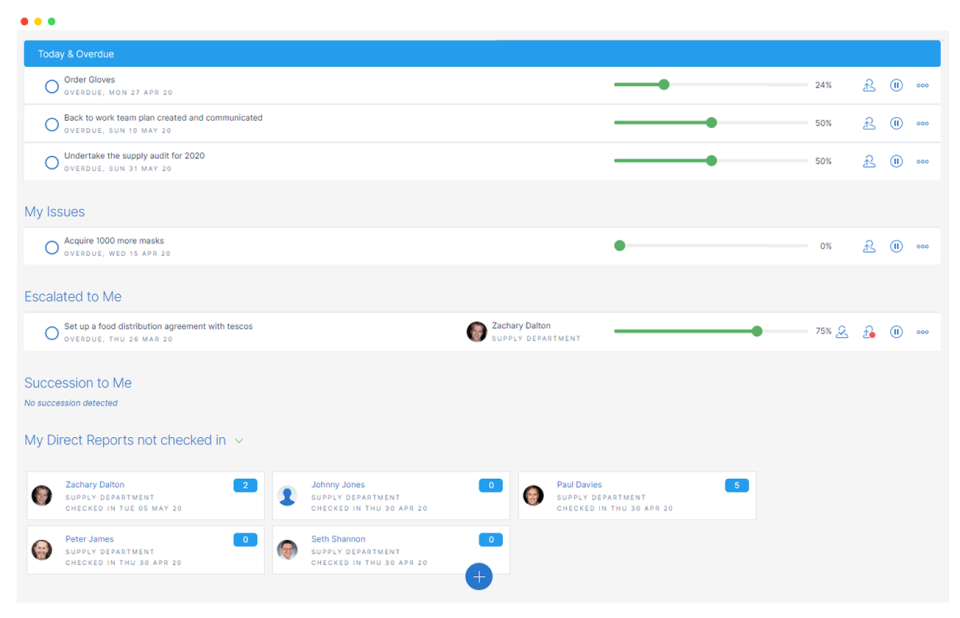
Task: Mark Order Gloves as complete
Action: pyautogui.click(x=51, y=86)
